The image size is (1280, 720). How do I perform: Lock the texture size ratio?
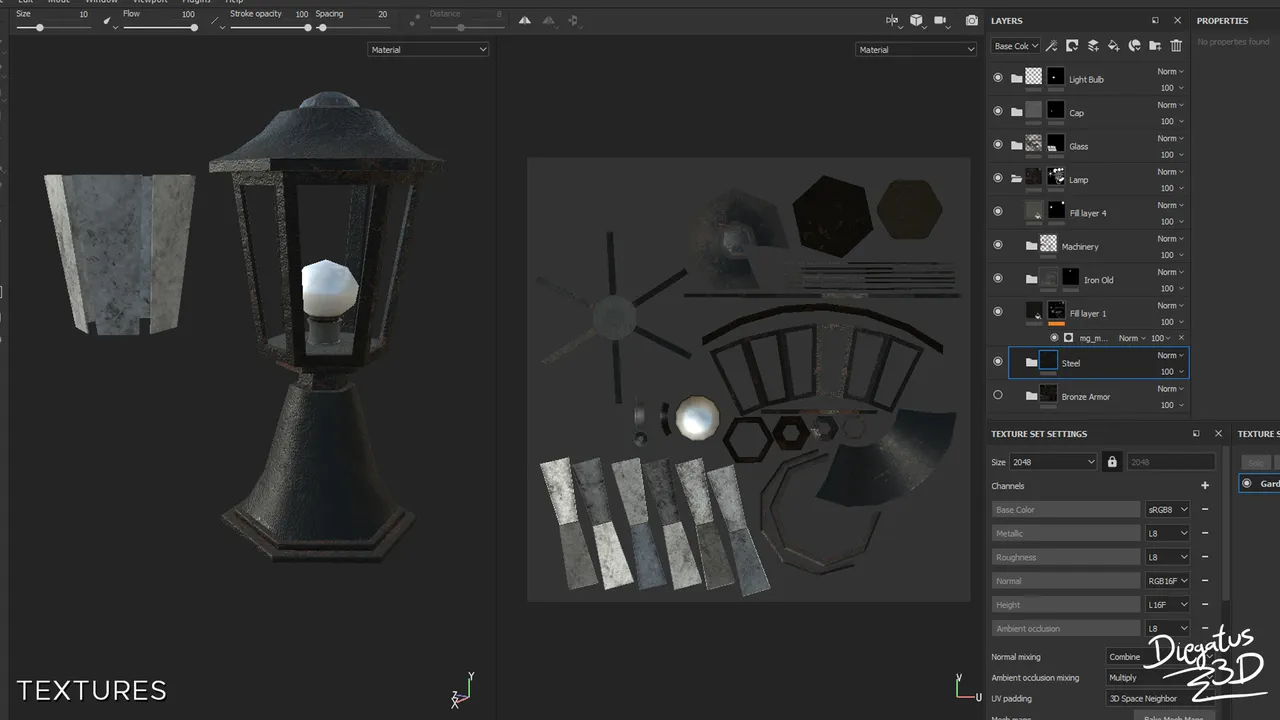click(x=1112, y=462)
